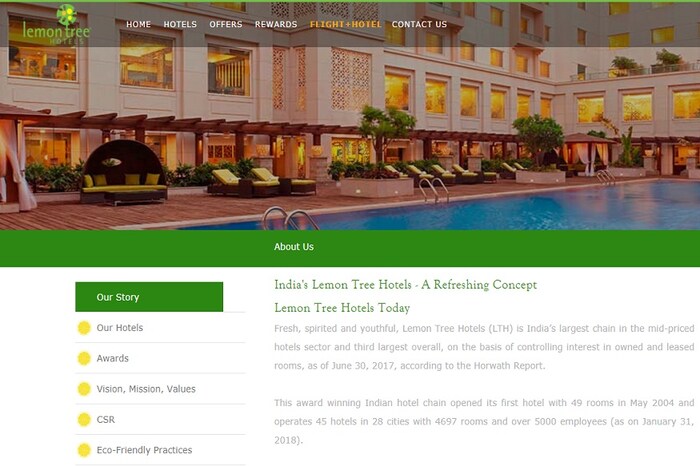Click the lemon icon beside Awards
The width and height of the screenshot is (700, 466).
point(84,358)
